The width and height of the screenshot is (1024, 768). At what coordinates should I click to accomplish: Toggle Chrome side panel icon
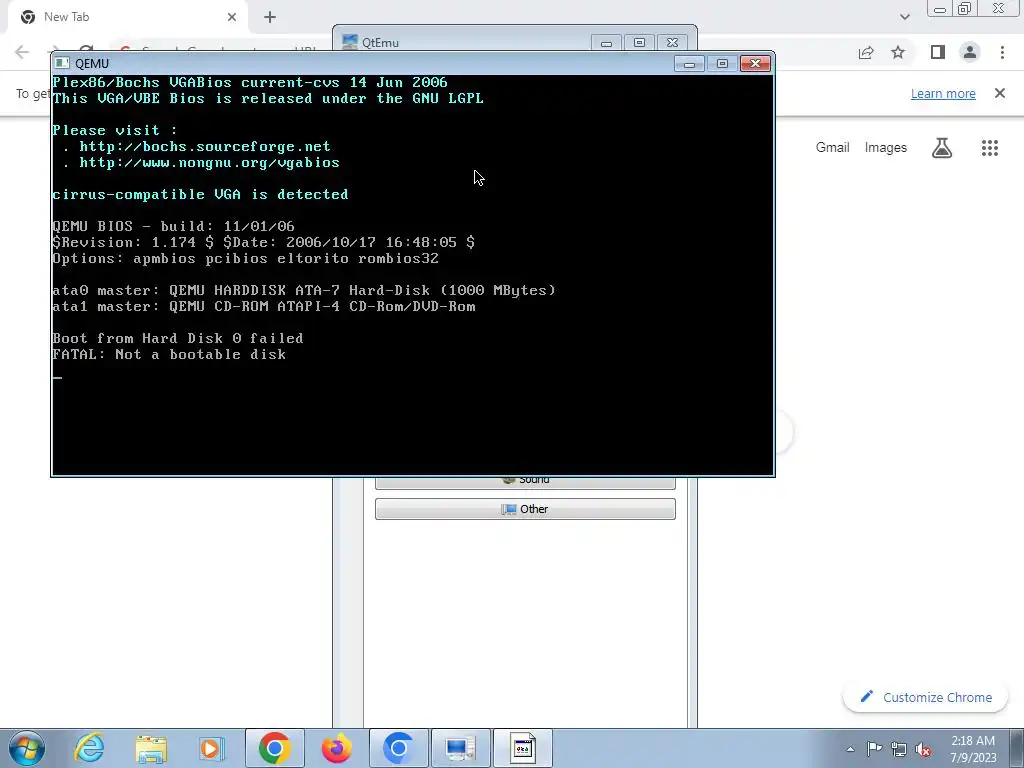tap(938, 52)
